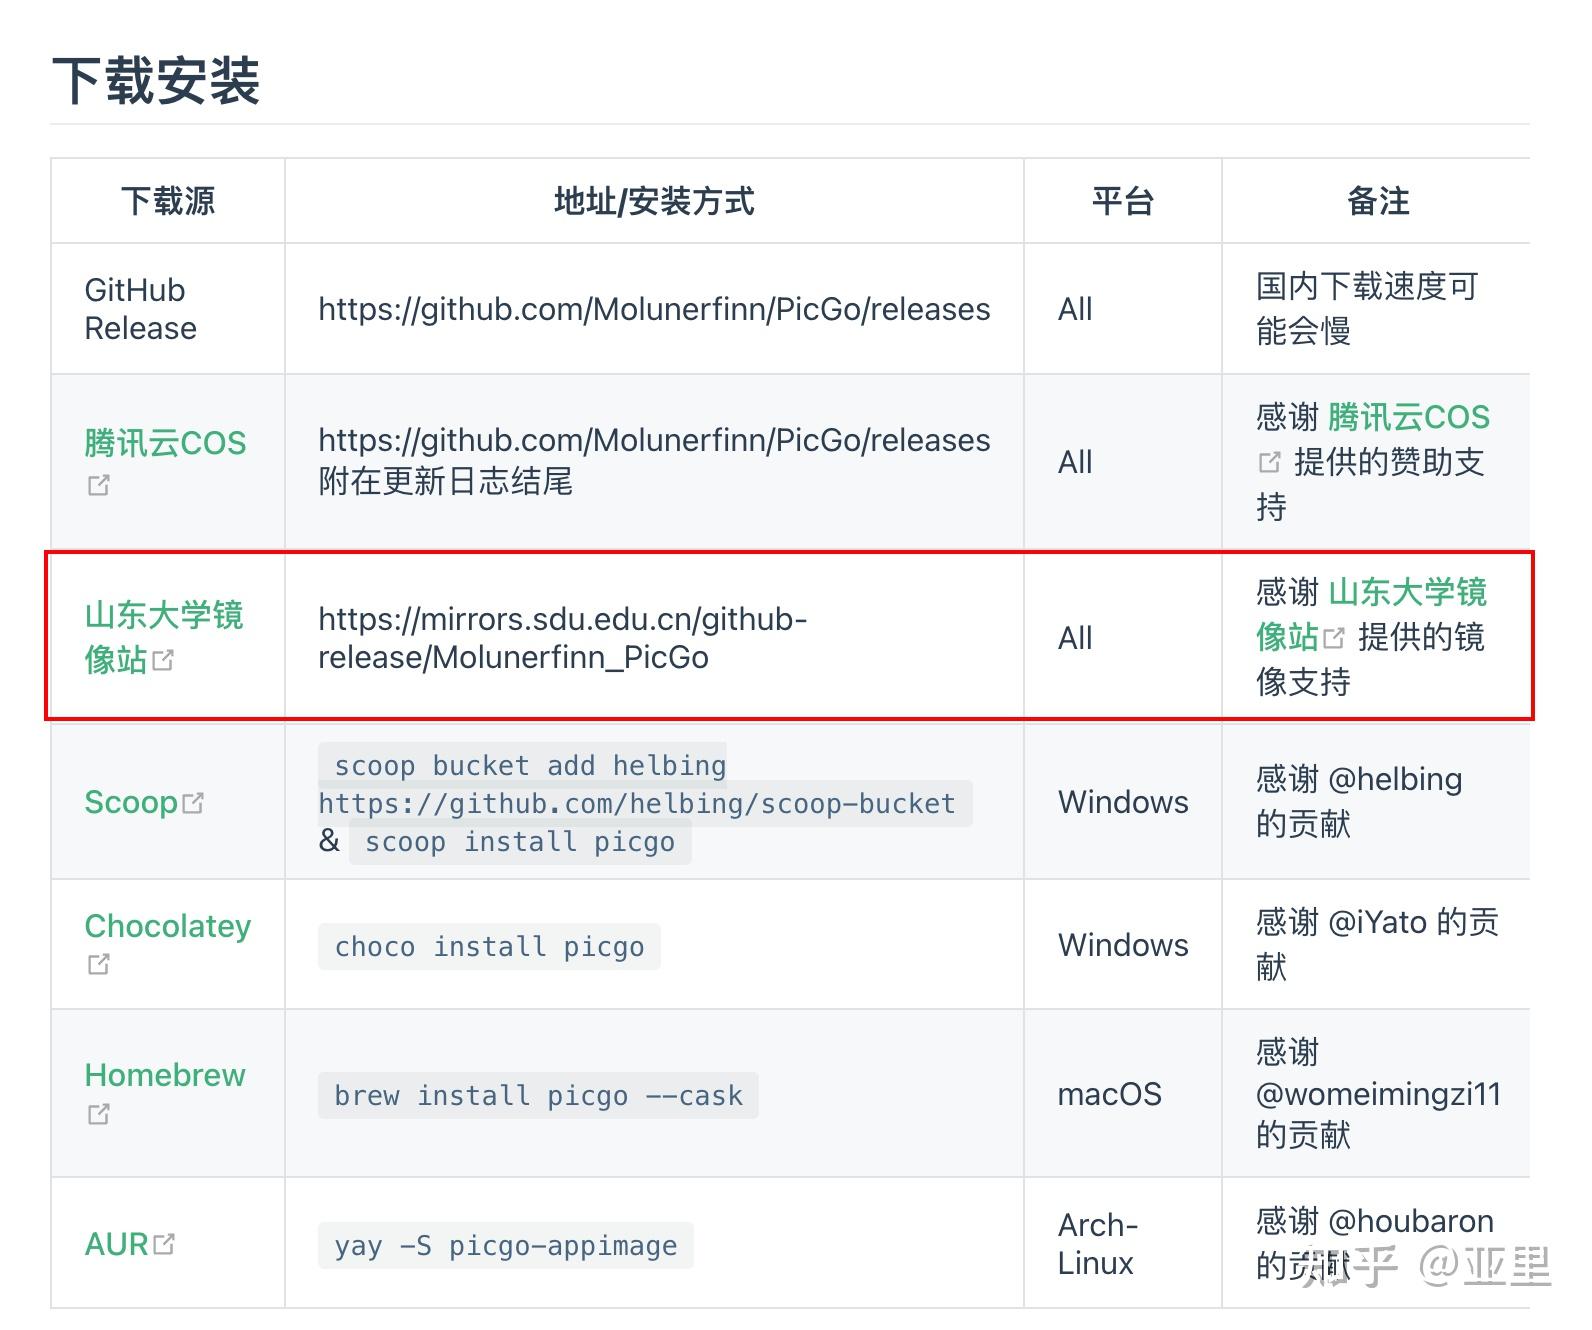Click the scoop install picgo code

tap(520, 841)
